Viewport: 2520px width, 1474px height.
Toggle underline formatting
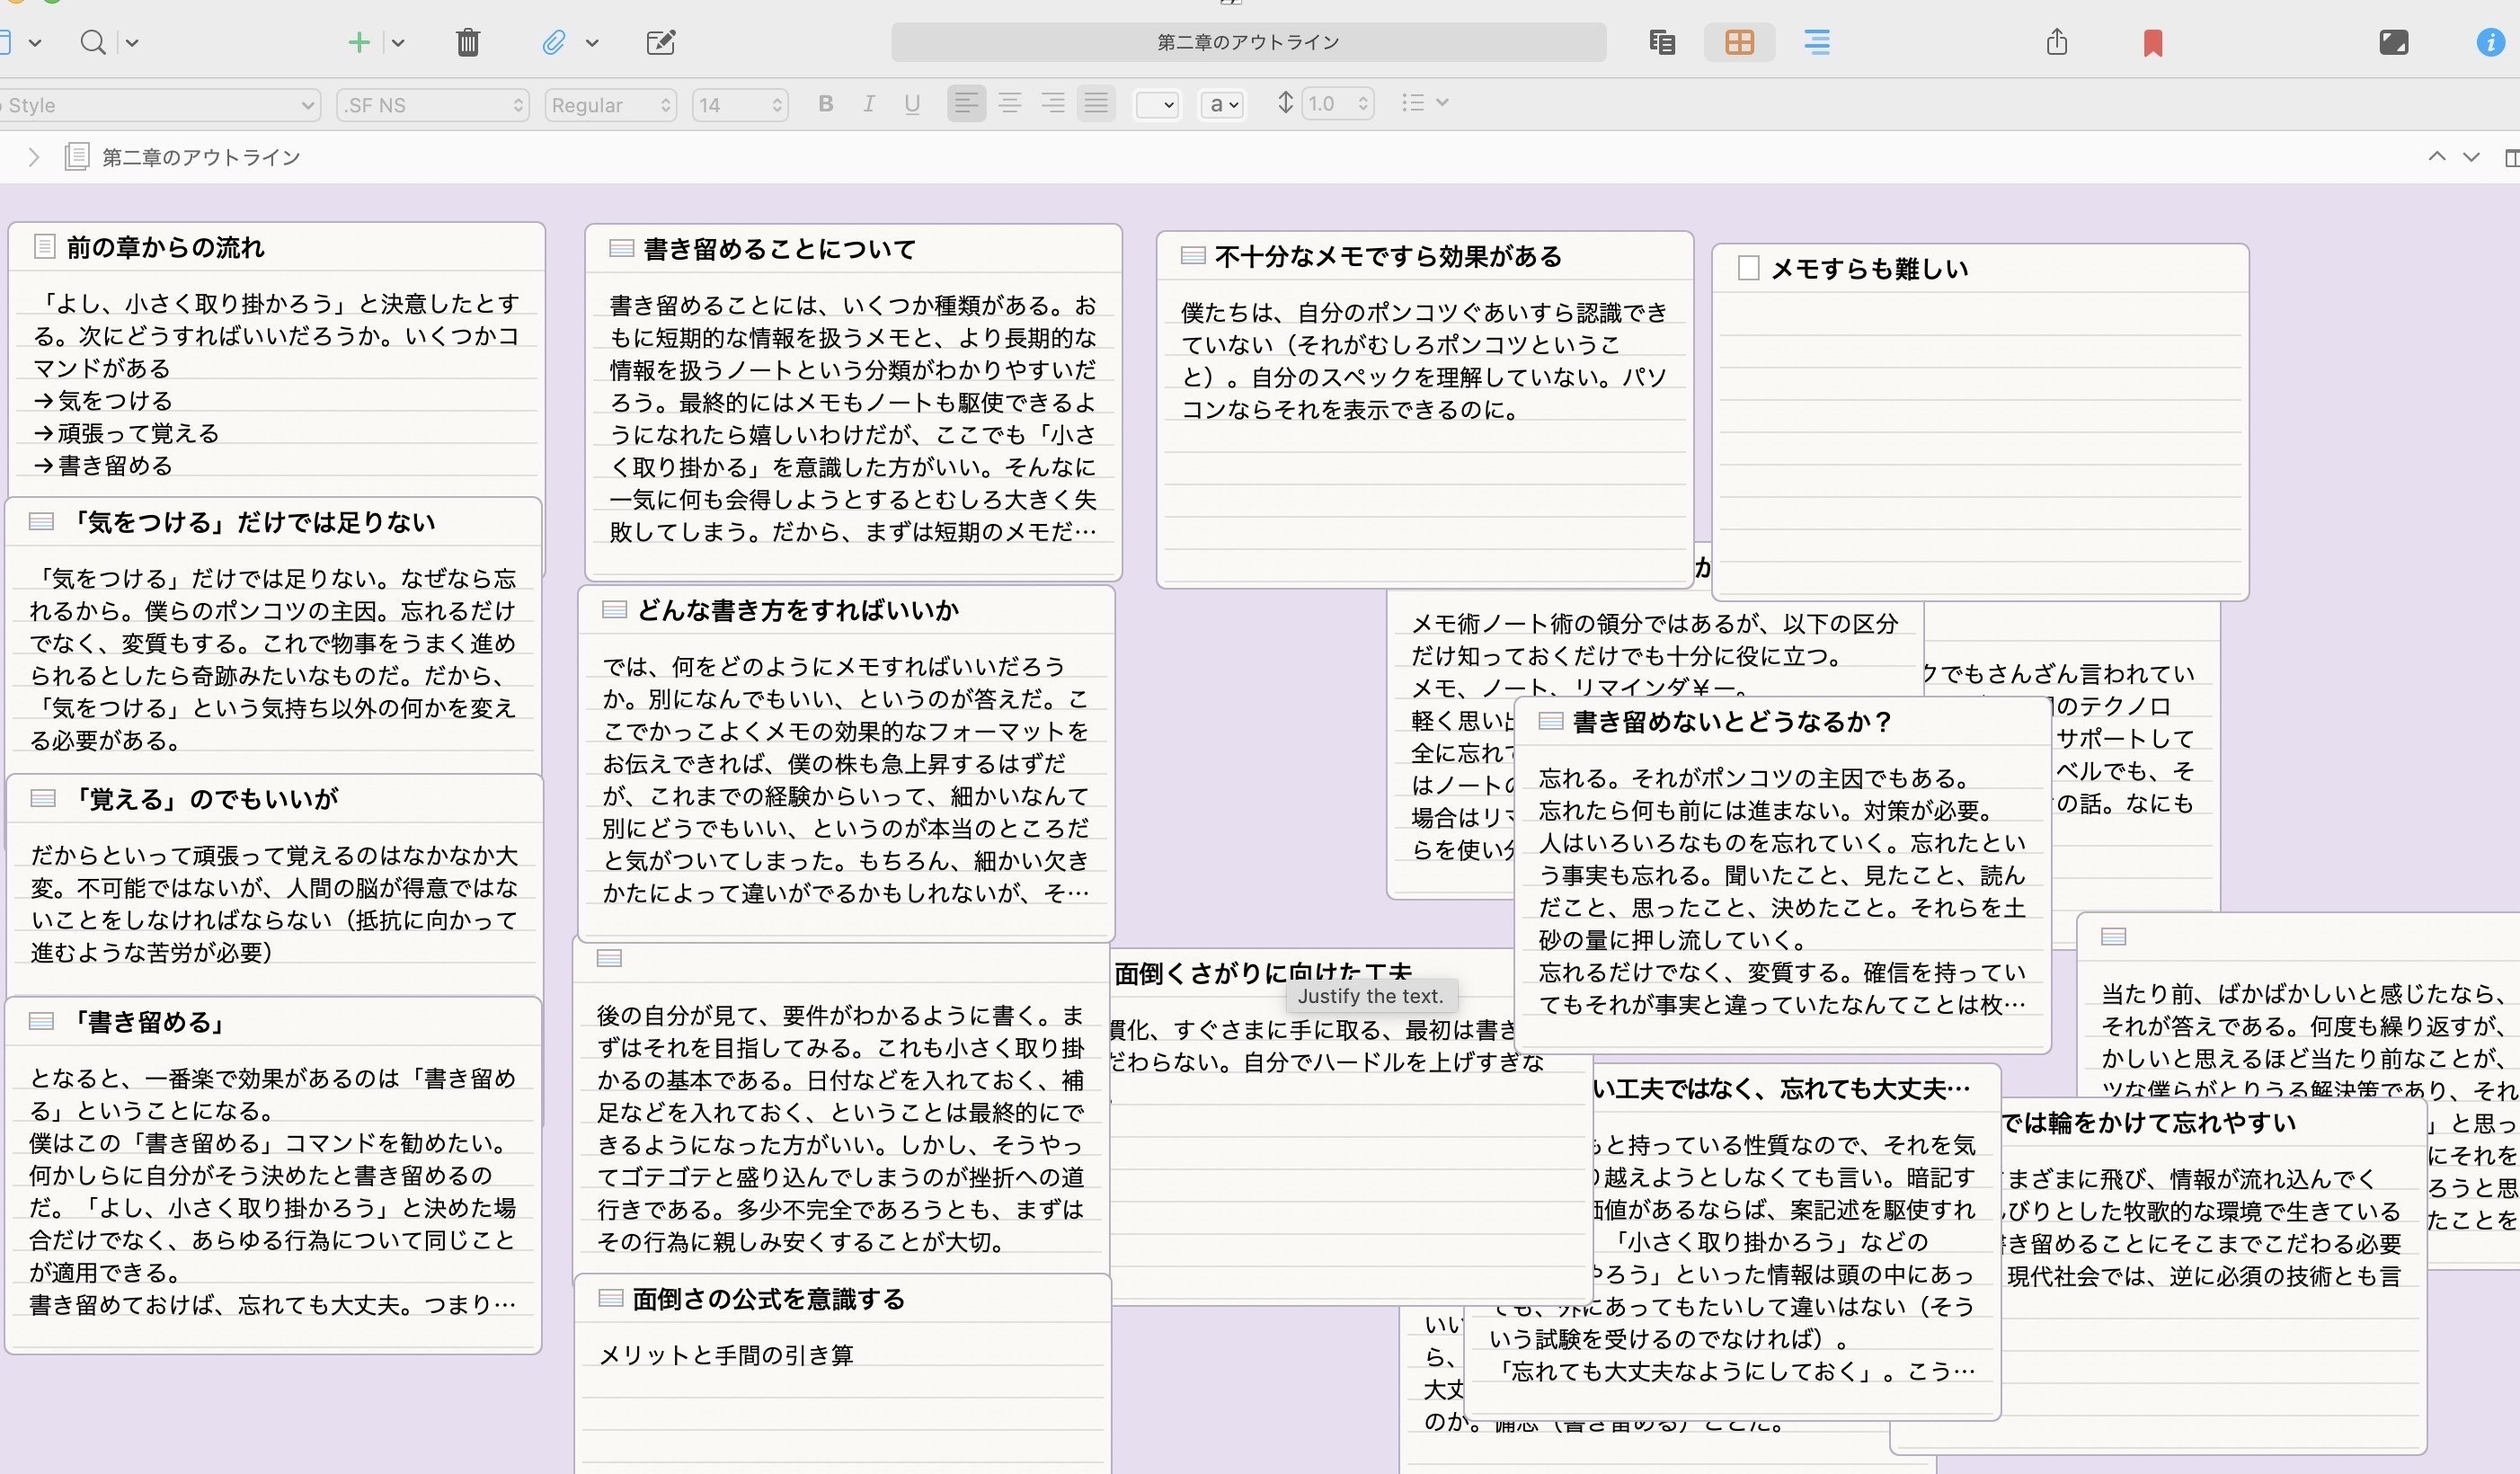(911, 104)
